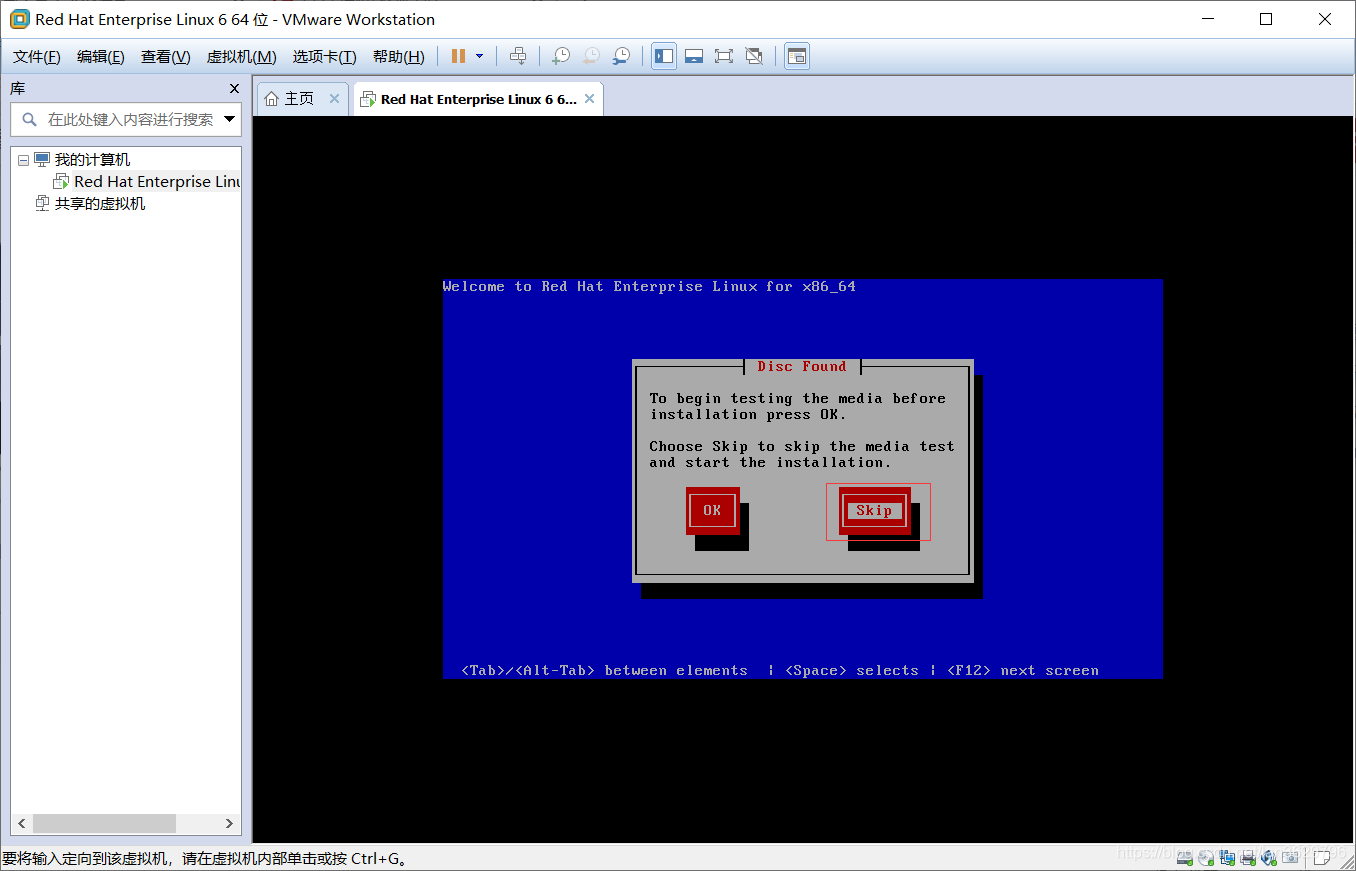Click the message log status bar icon
Image resolution: width=1356 pixels, height=871 pixels.
(1322, 858)
